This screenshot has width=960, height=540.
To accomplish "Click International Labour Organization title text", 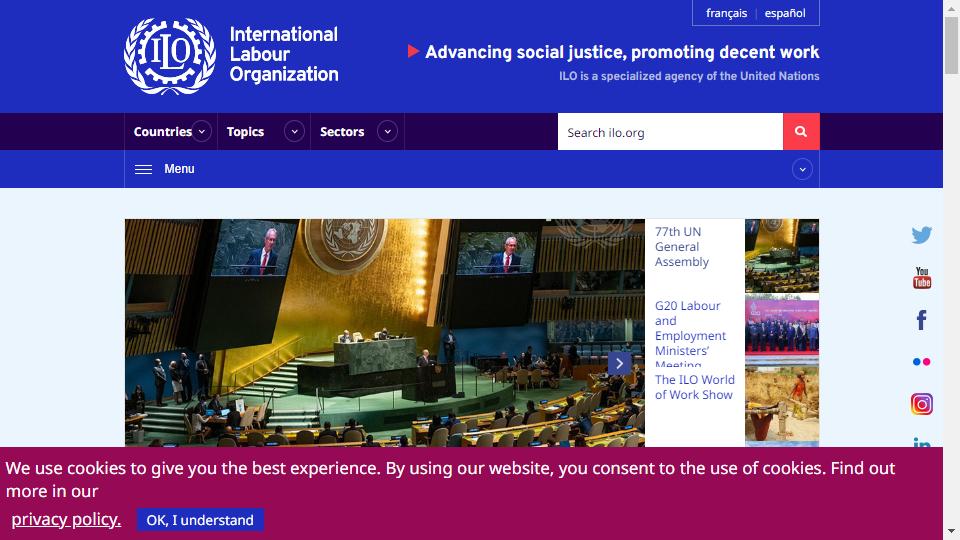I will tap(284, 54).
